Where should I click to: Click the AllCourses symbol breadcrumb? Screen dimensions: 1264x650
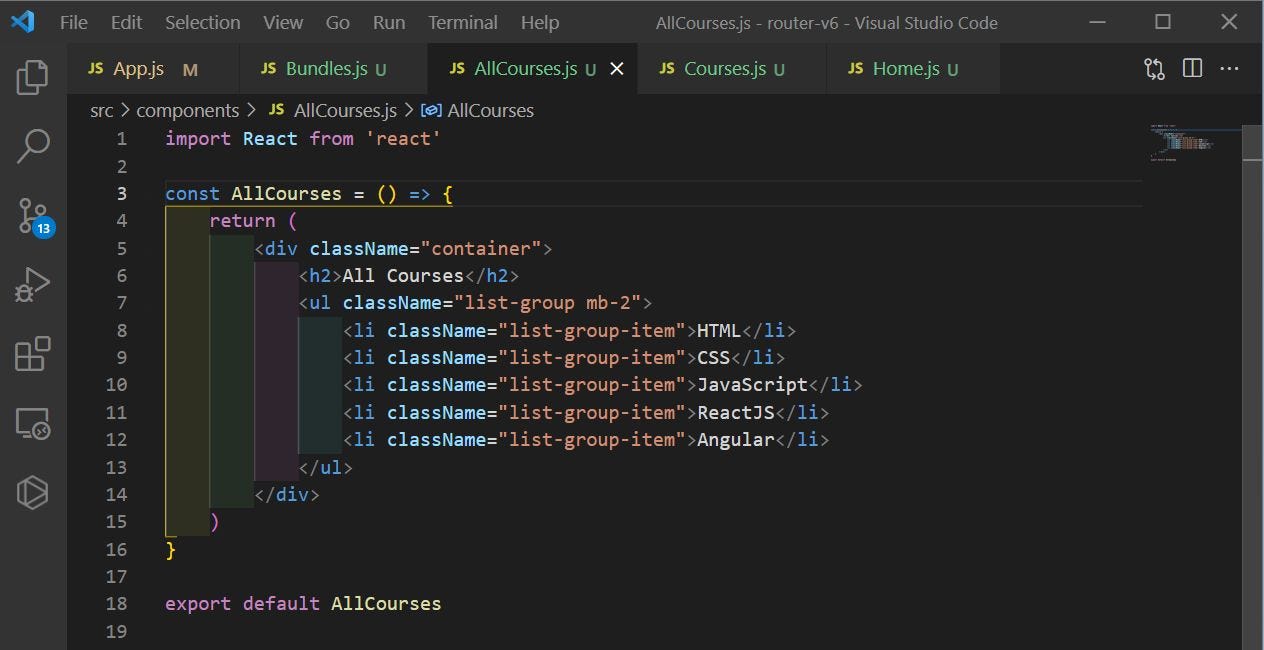(478, 110)
